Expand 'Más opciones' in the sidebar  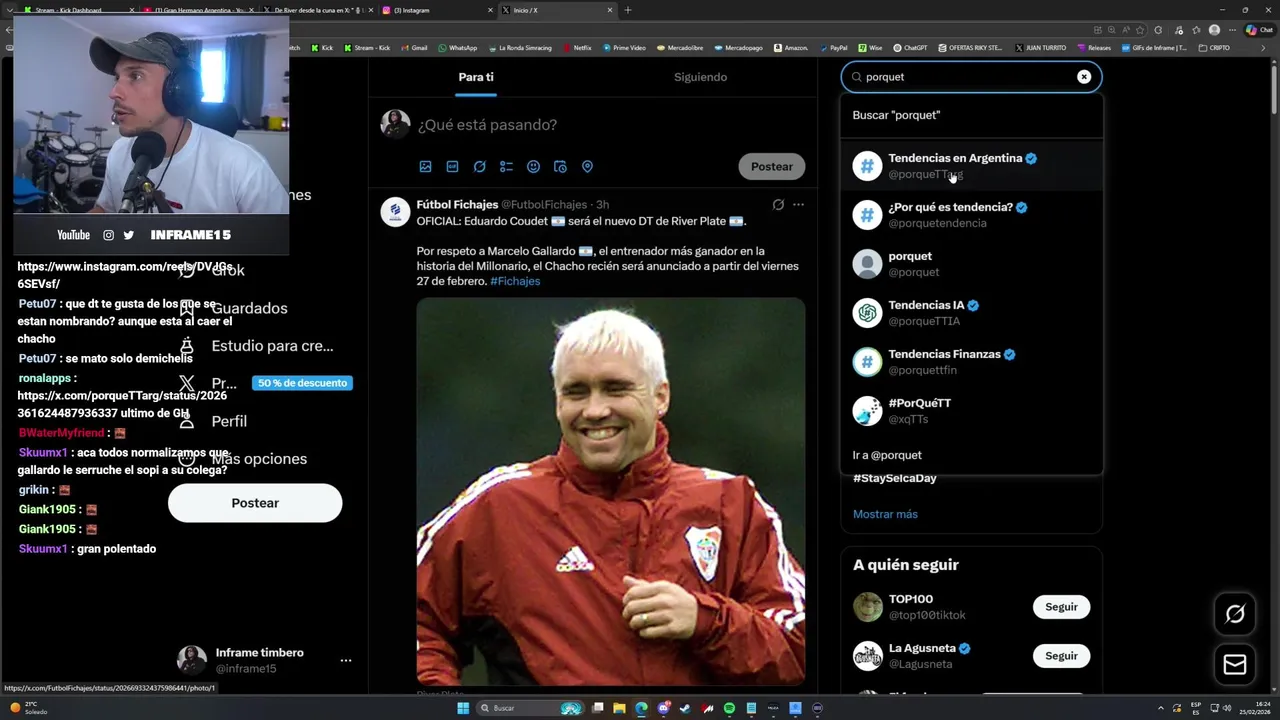[259, 459]
